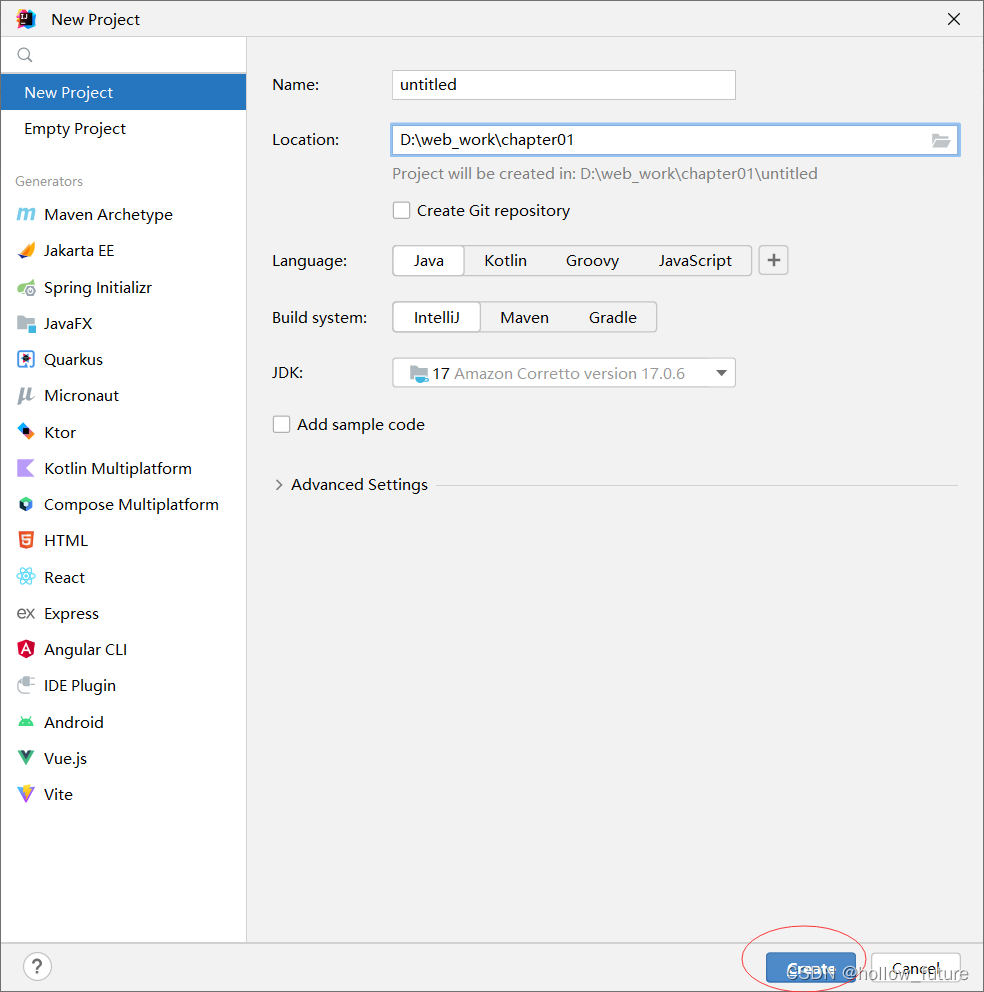
Task: Click the Angular CLI label text
Action: pyautogui.click(x=85, y=650)
